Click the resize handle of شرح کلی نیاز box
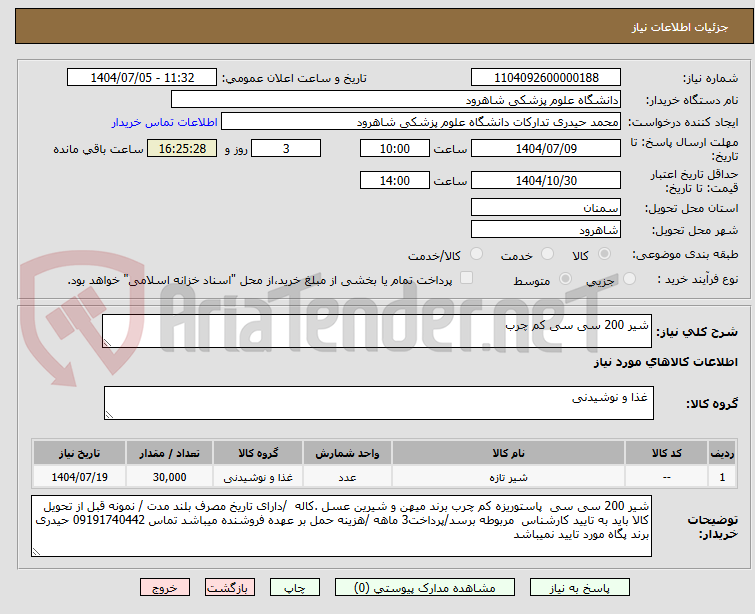This screenshot has height=614, width=755. point(107,343)
